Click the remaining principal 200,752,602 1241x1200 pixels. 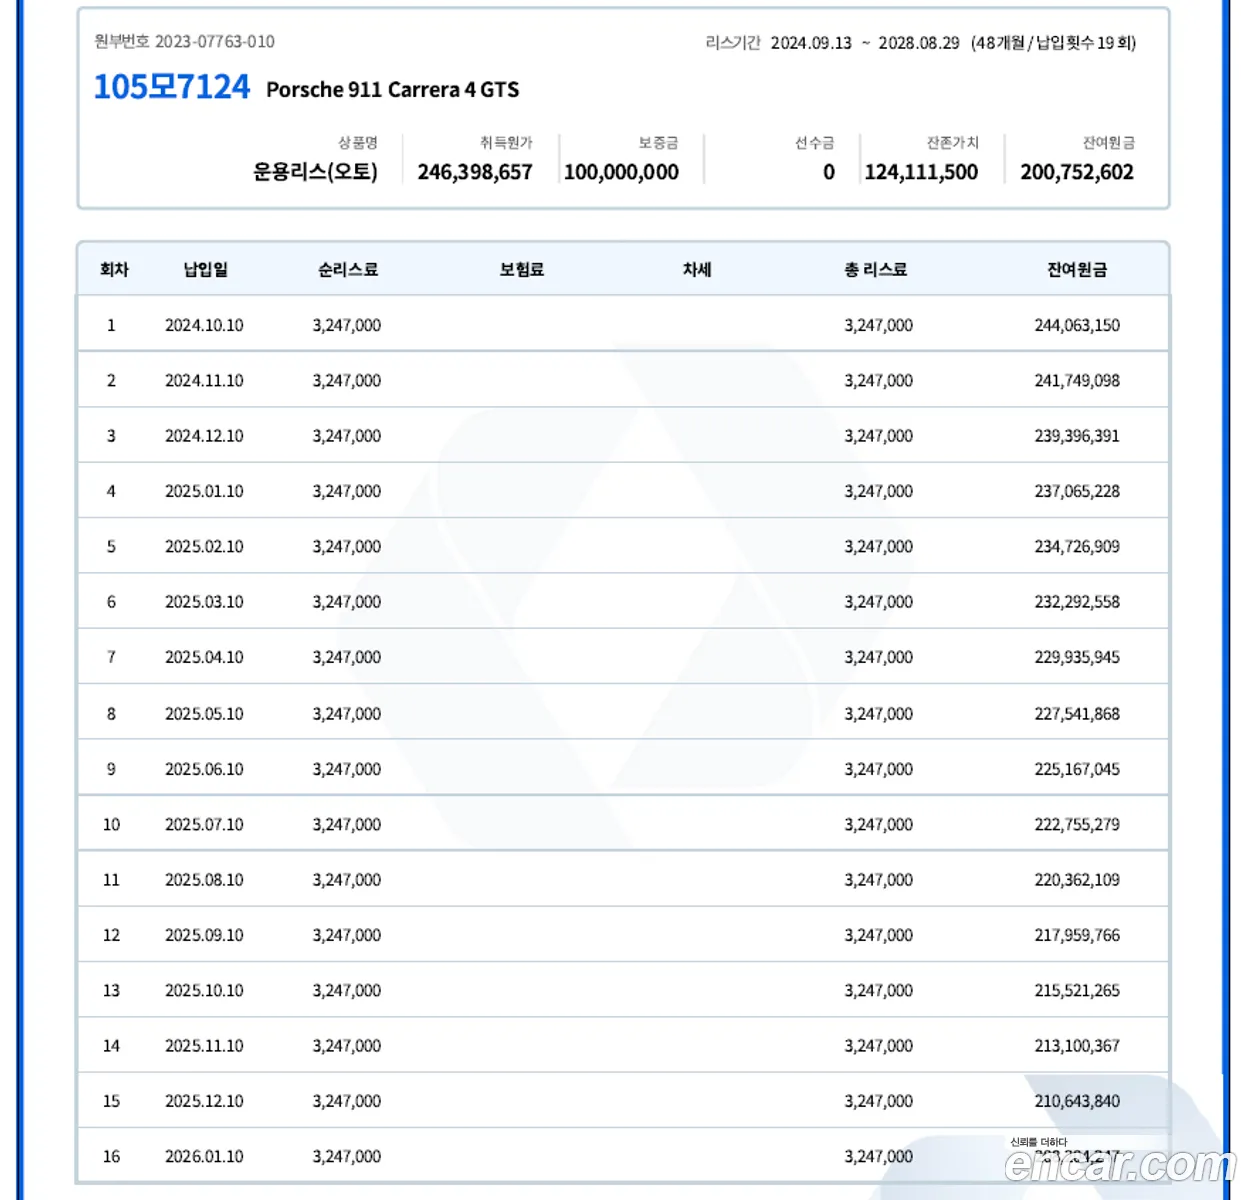pos(1077,172)
